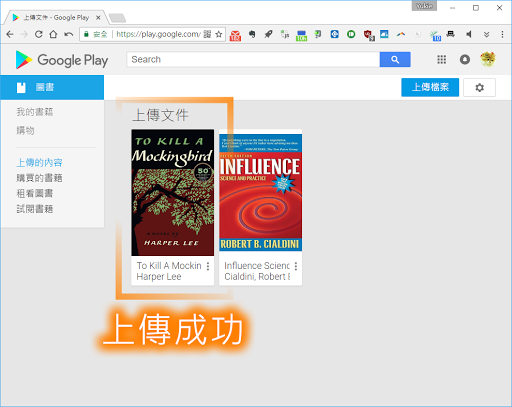Viewport: 512px width, 407px height.
Task: Select the 圖書 Books tab
Action: click(52, 87)
